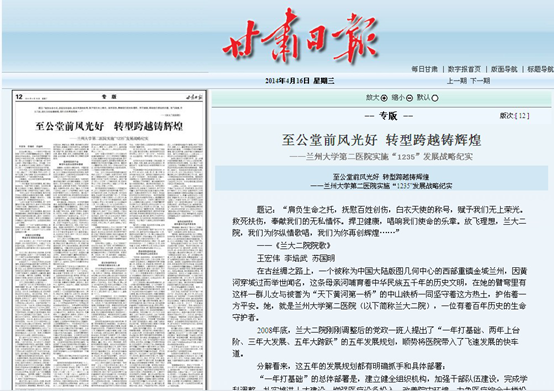Go to previous issue 上一期

tap(456, 81)
